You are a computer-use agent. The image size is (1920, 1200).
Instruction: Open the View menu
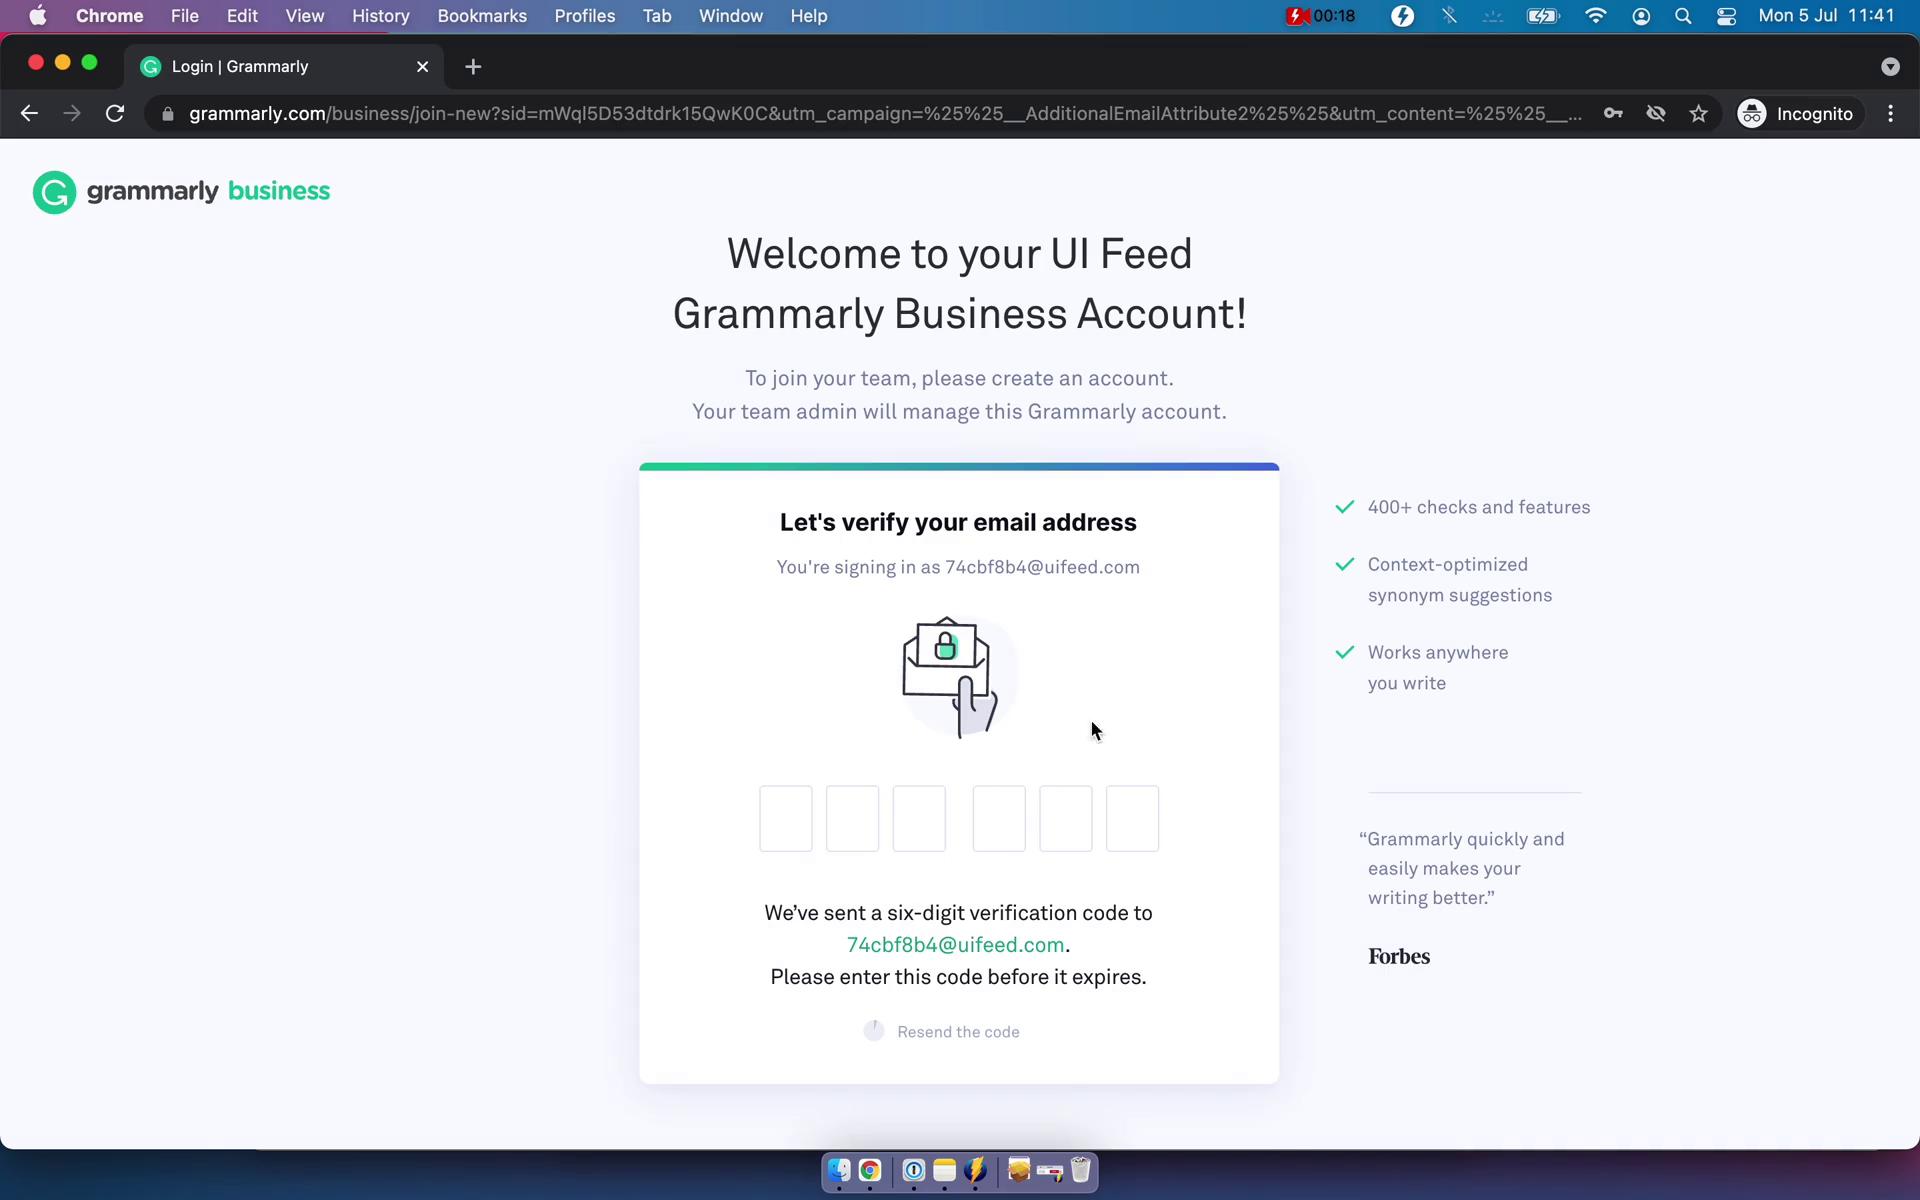pyautogui.click(x=304, y=16)
